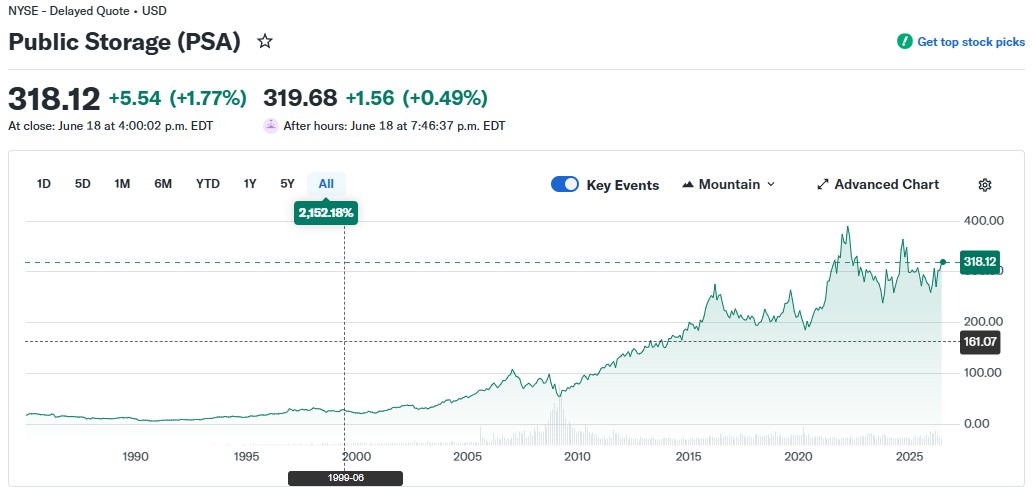Select the 1D time range
This screenshot has width=1032, height=487.
[43, 184]
